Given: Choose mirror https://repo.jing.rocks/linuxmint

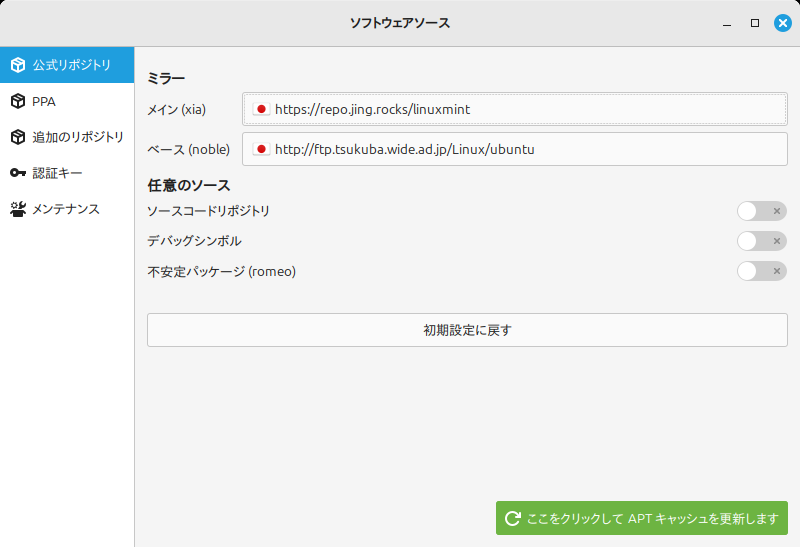Looking at the screenshot, I should tap(515, 109).
